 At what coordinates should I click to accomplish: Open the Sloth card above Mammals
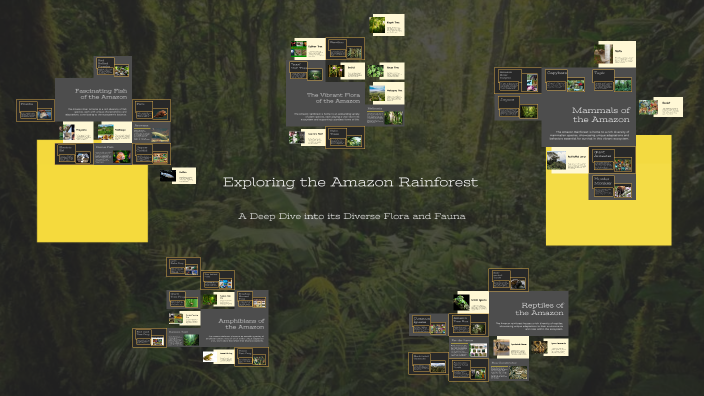tap(615, 54)
